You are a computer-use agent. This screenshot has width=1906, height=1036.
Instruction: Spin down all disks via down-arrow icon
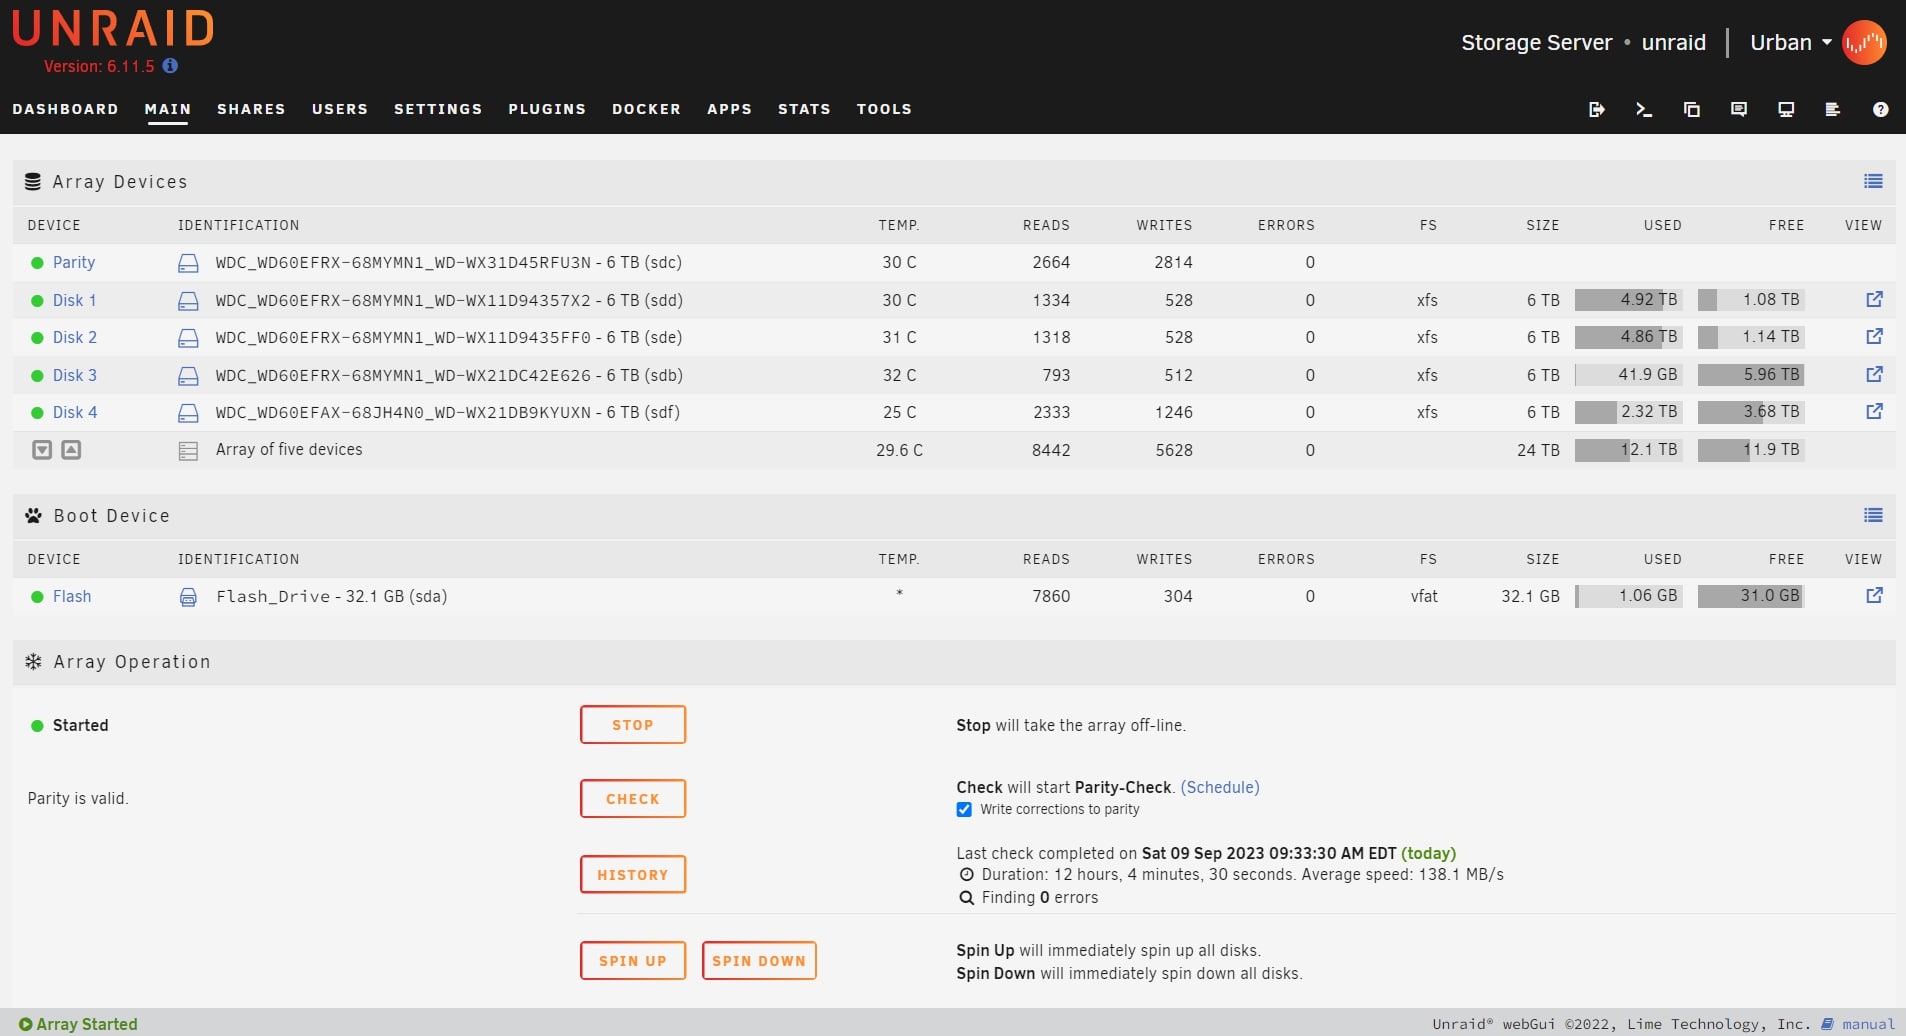(41, 450)
